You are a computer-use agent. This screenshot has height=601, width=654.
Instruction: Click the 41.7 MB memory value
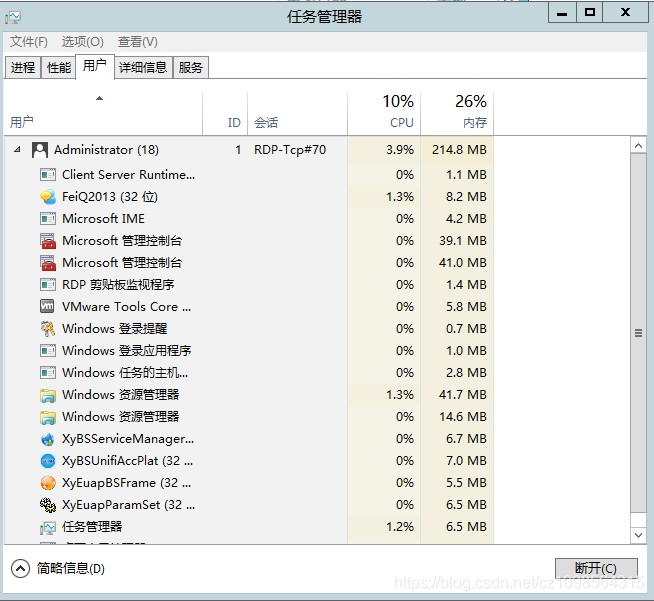[x=463, y=395]
